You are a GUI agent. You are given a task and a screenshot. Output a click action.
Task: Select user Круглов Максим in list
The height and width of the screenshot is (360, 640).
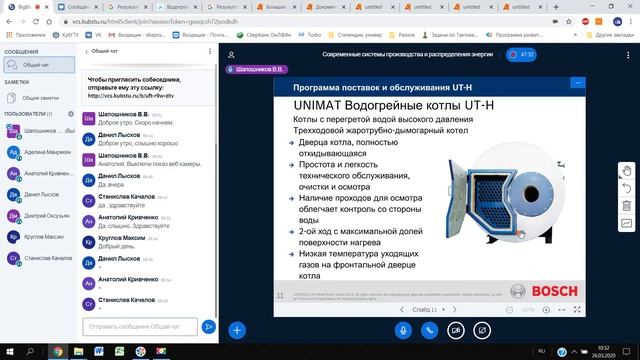39,237
